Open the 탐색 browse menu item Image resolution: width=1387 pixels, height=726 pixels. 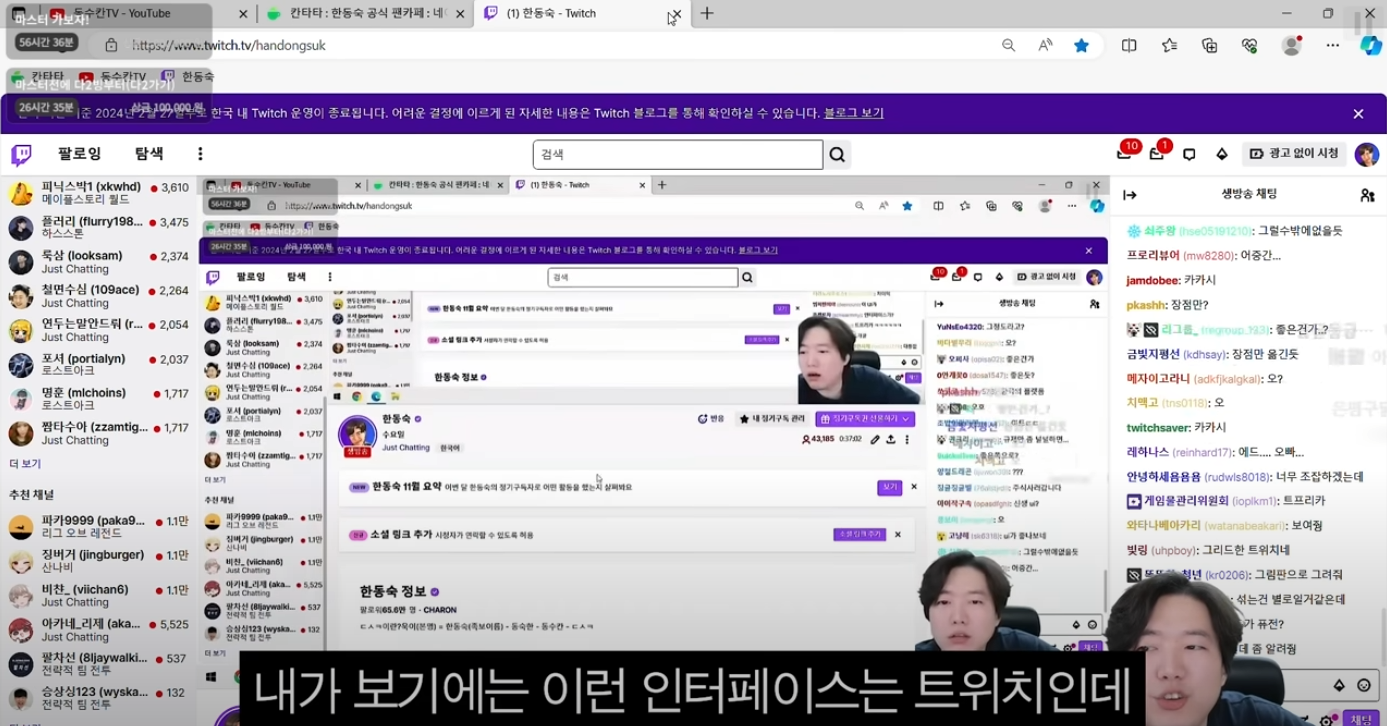[149, 154]
